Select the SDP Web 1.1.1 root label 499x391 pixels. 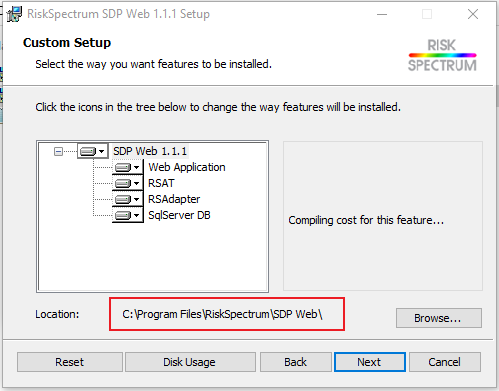pos(150,151)
